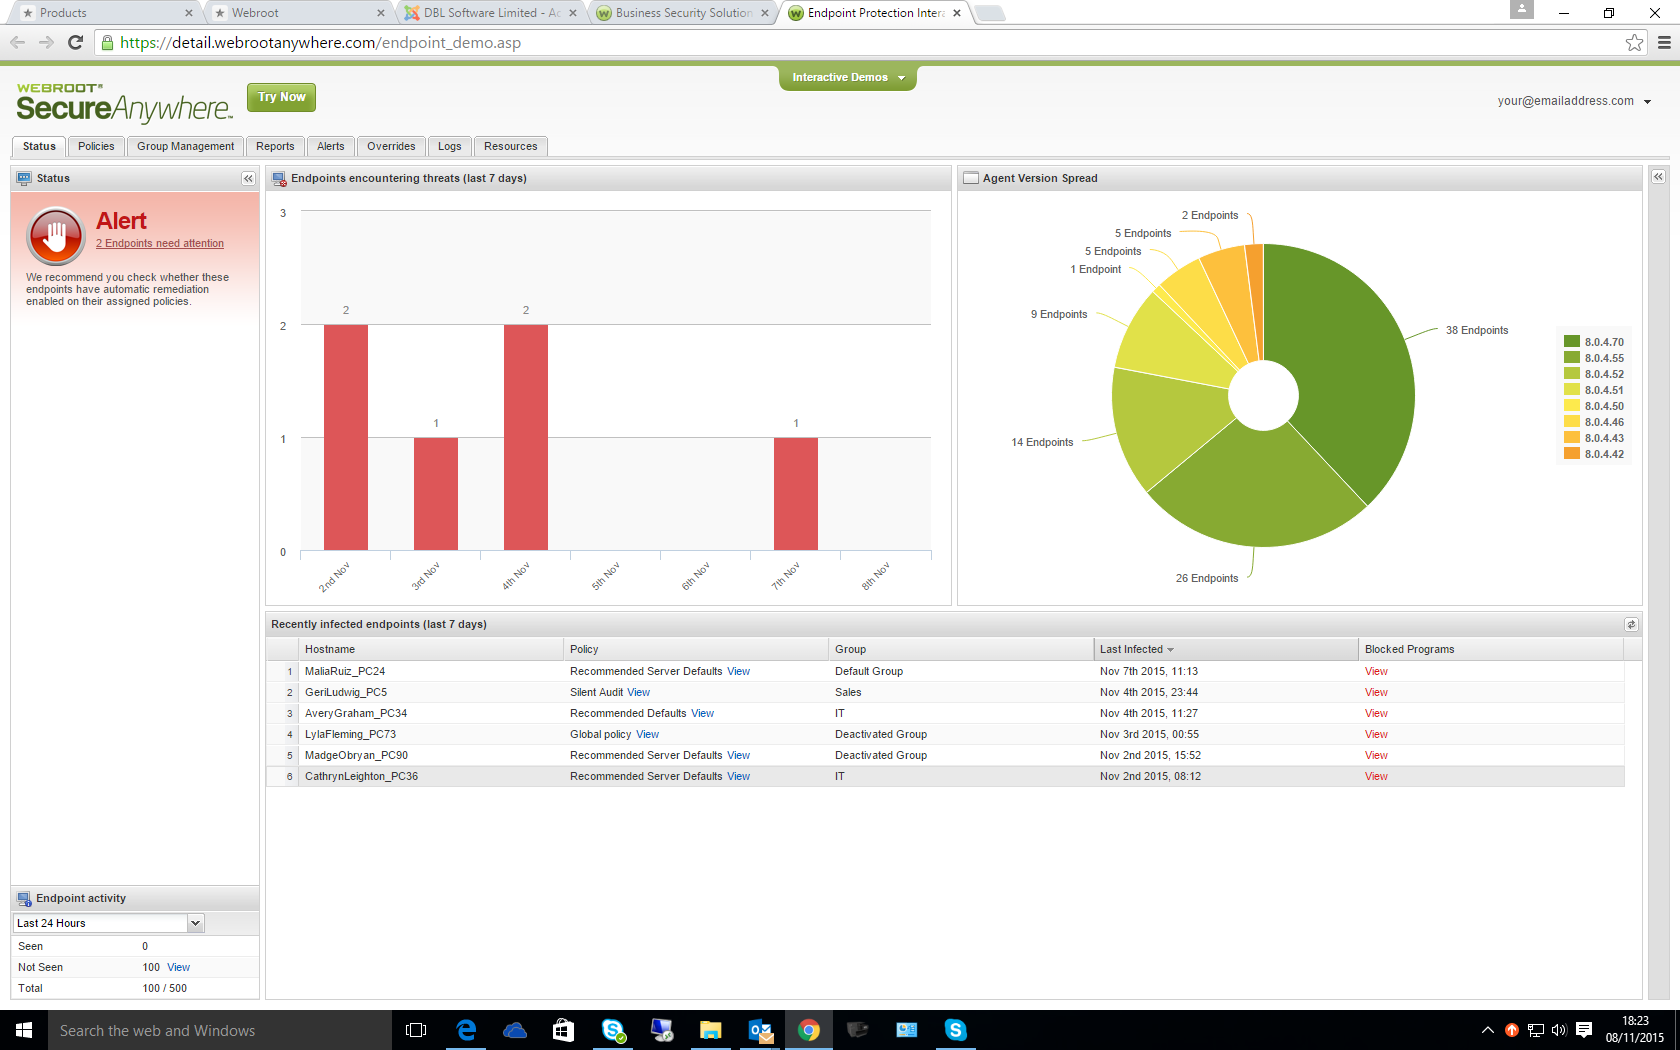
Task: Go back using the browser back arrow
Action: 17,42
